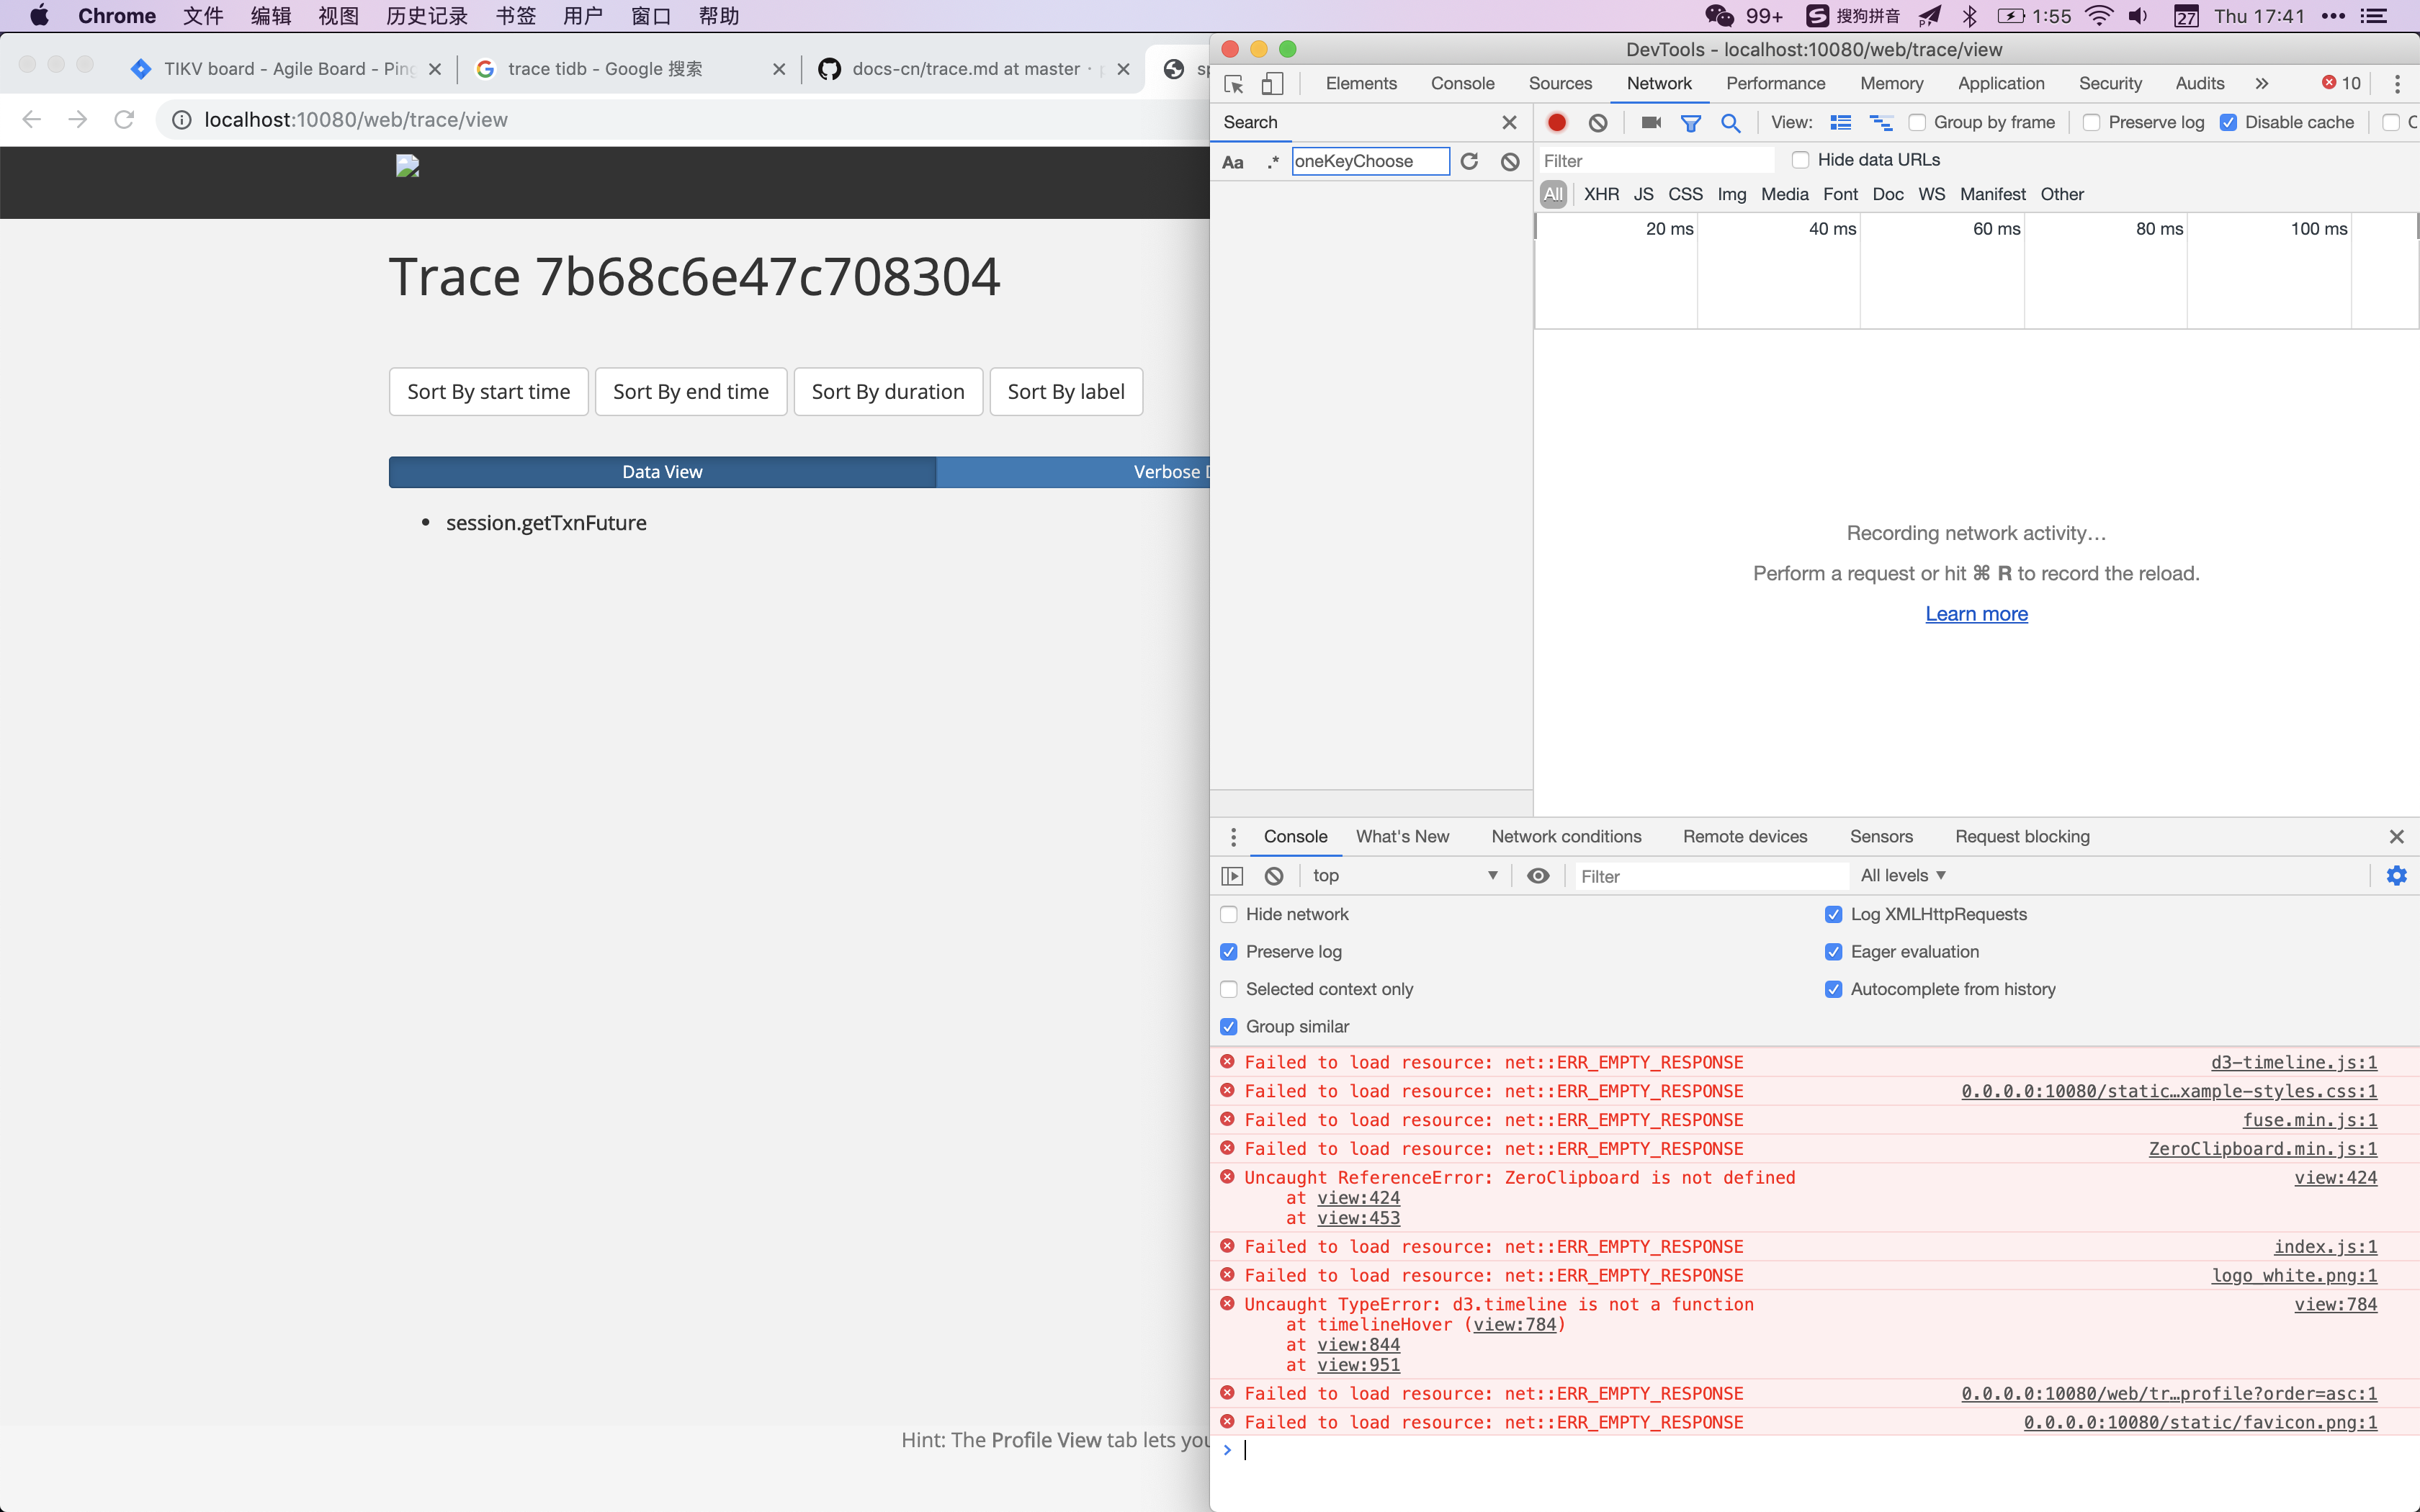Image resolution: width=2420 pixels, height=1512 pixels.
Task: Uncheck the Disable cache checkbox
Action: (2229, 122)
